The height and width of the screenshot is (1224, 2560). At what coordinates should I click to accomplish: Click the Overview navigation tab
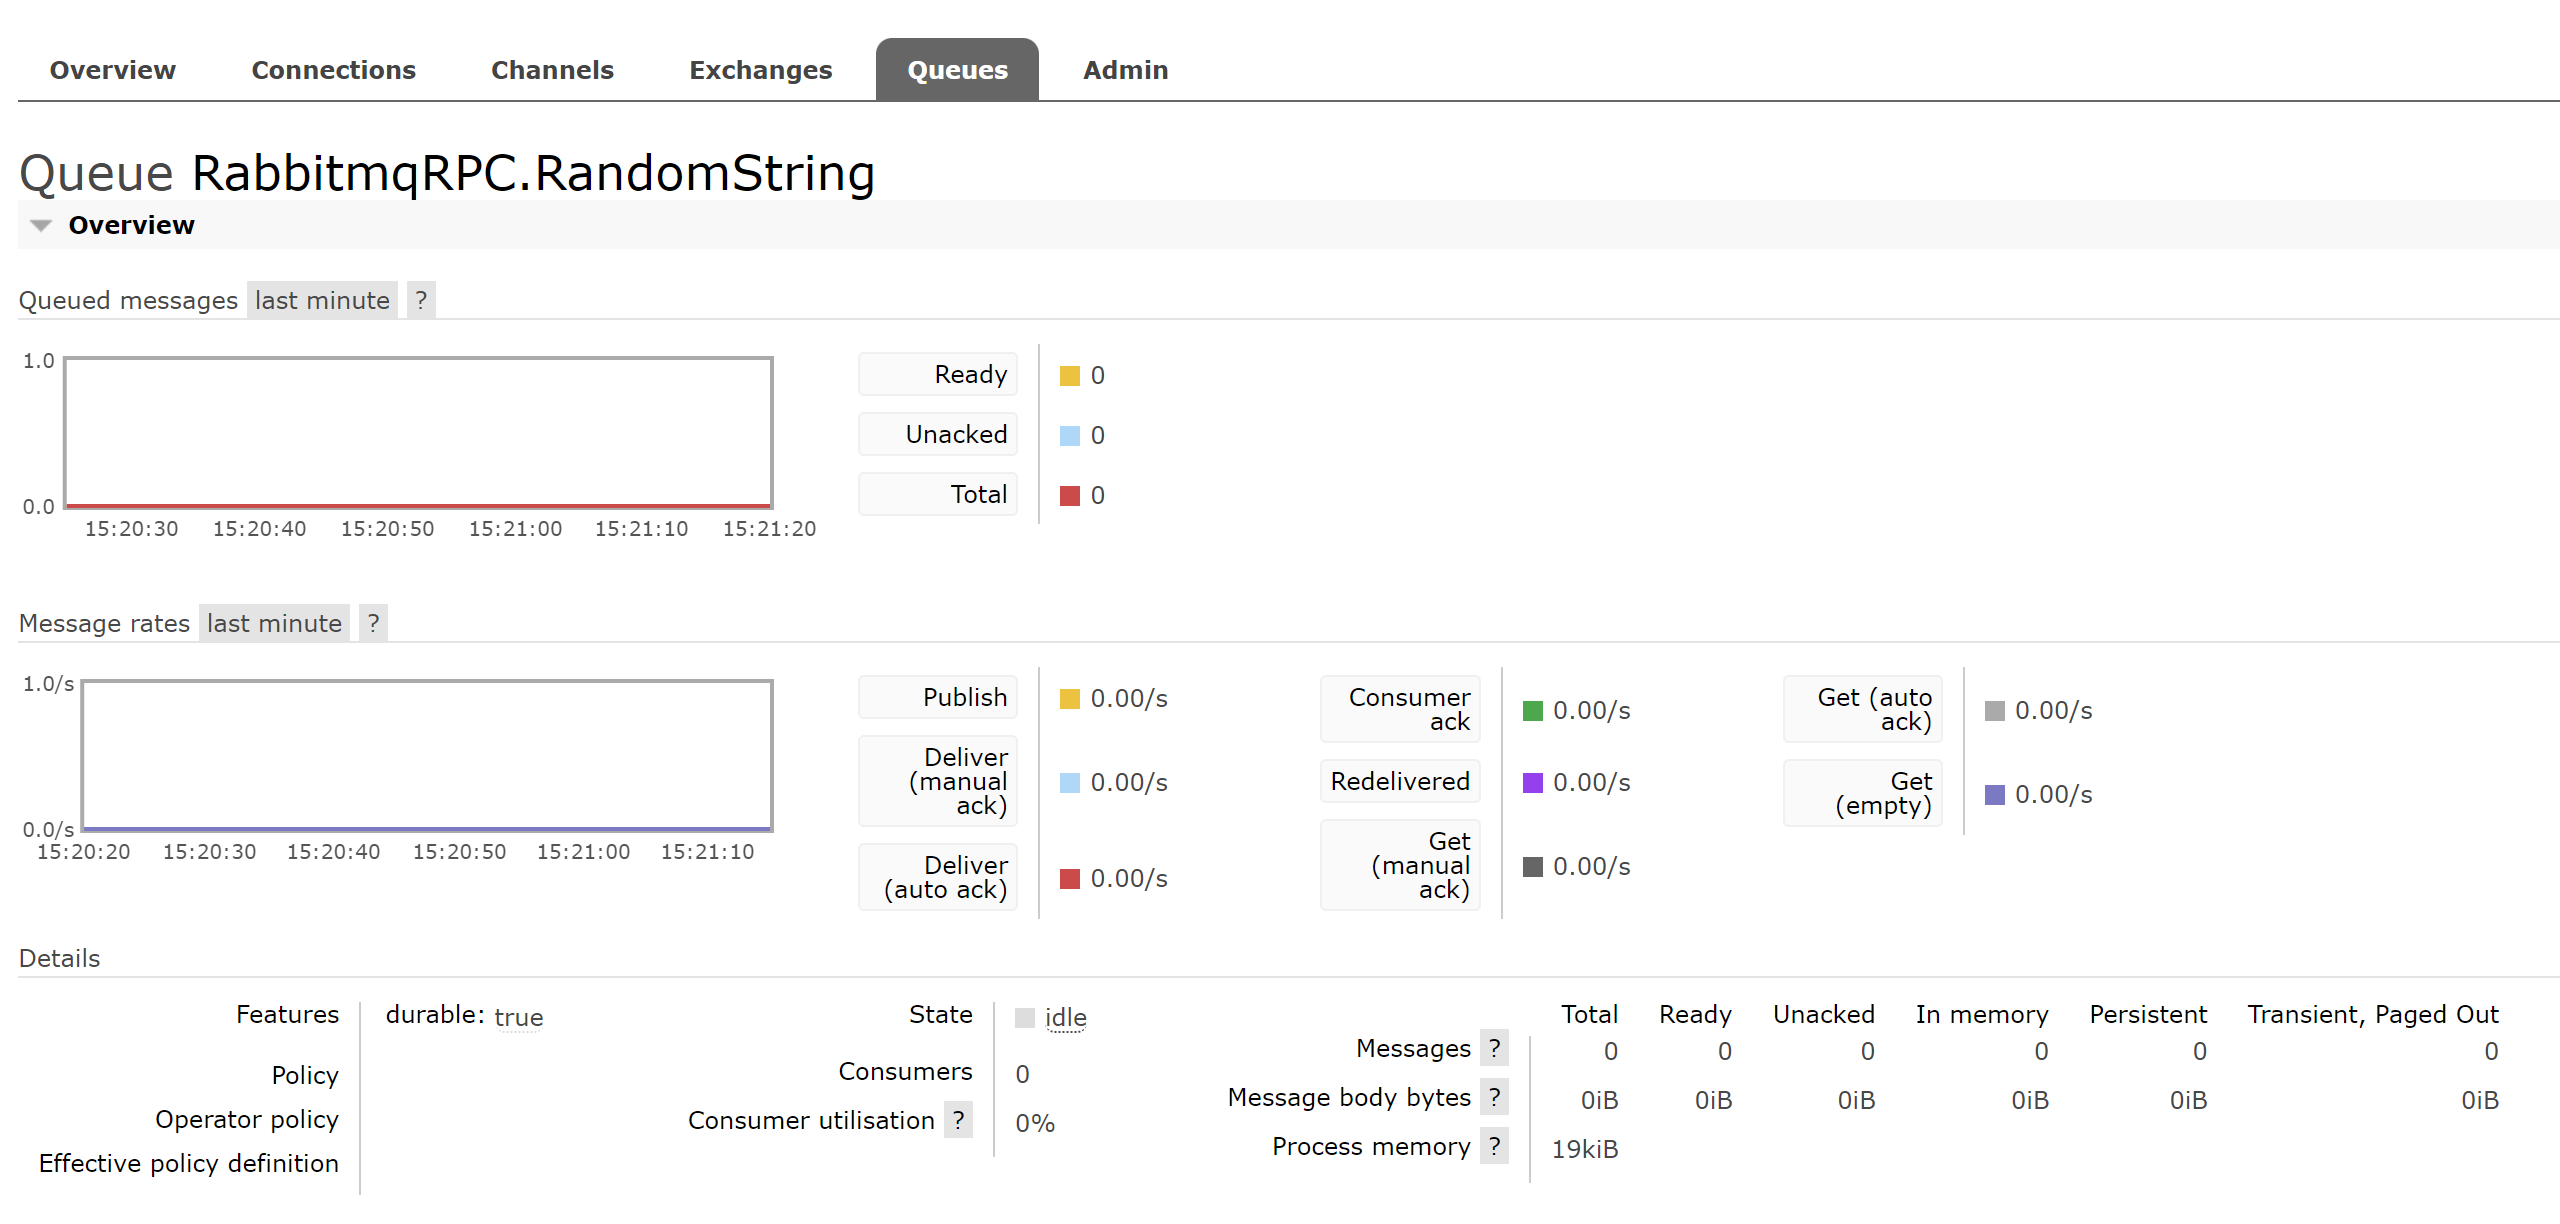(x=113, y=70)
